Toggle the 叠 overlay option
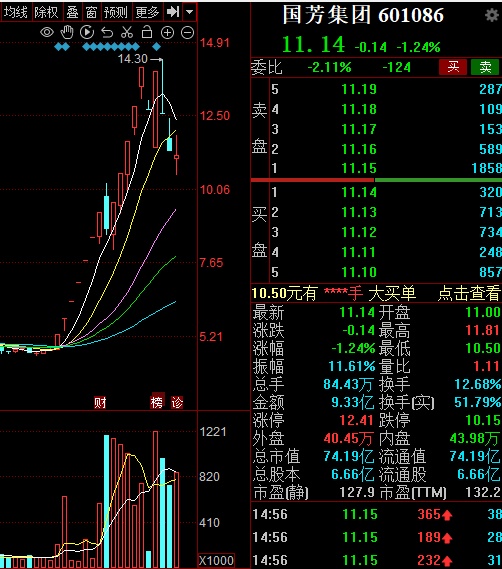Viewport: 502px width, 569px height. pos(72,12)
